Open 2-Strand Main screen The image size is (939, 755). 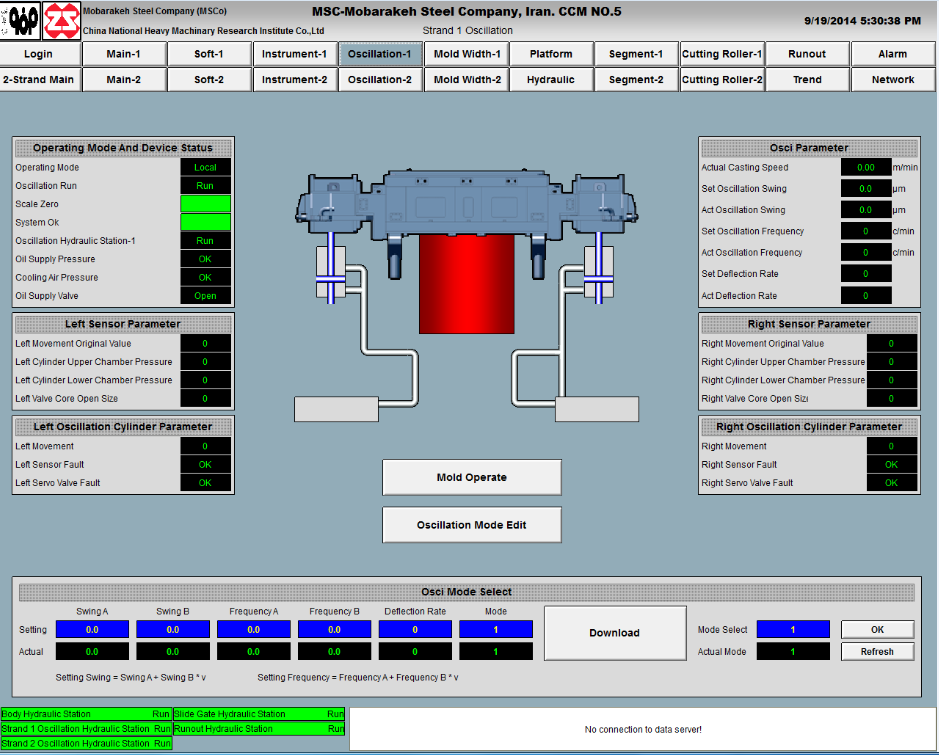pyautogui.click(x=40, y=80)
